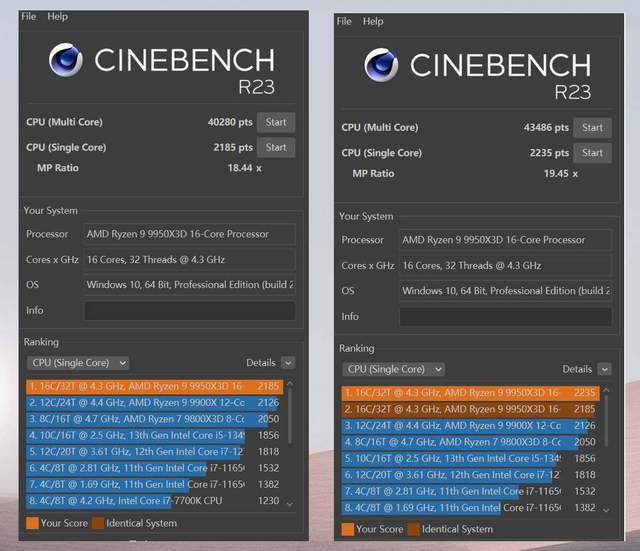Click the Info field in the 18.44 x window
Screen dimensions: 640x551
[x=189, y=311]
